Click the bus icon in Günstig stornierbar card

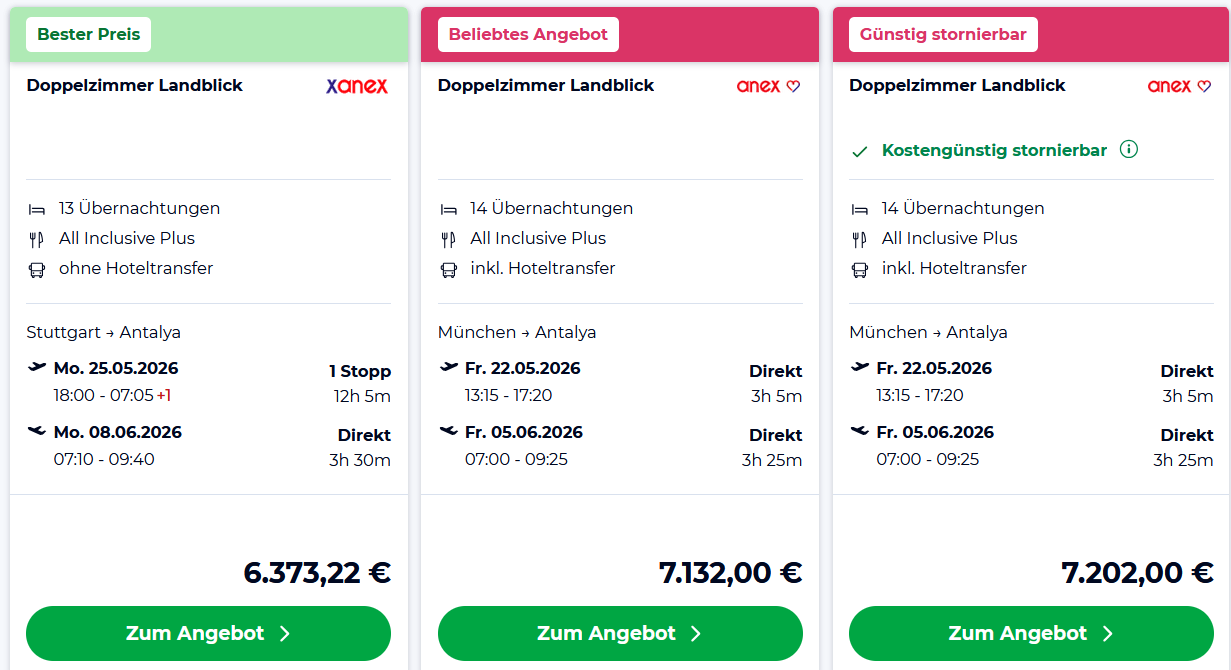pos(860,269)
